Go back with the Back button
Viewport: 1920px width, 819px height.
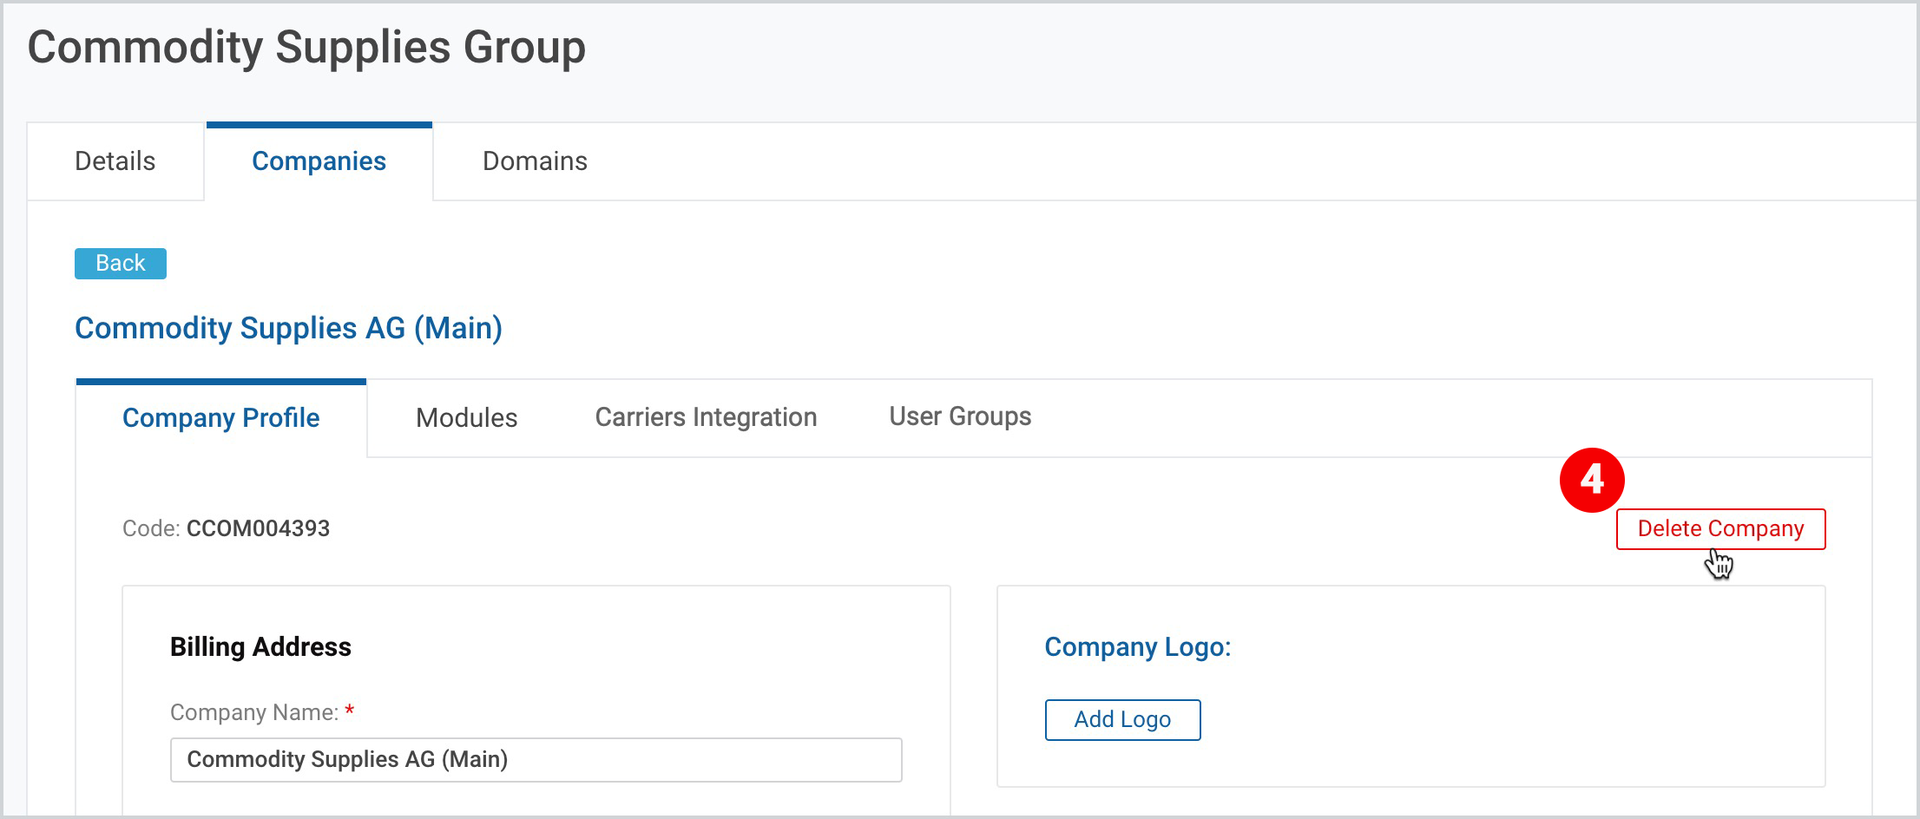coord(121,263)
